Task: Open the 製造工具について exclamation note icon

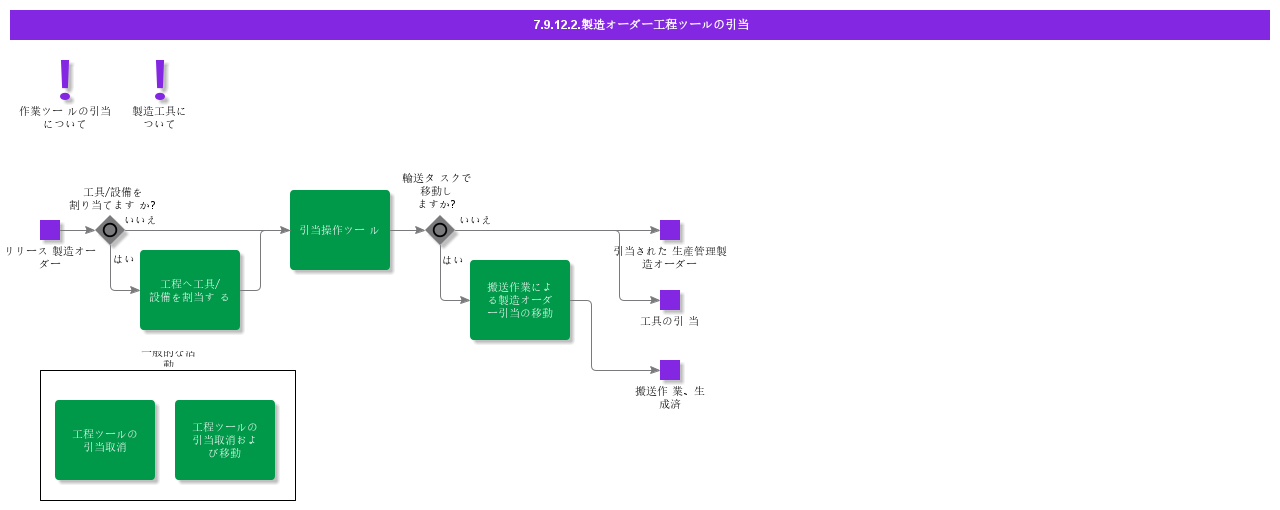Action: pos(159,79)
